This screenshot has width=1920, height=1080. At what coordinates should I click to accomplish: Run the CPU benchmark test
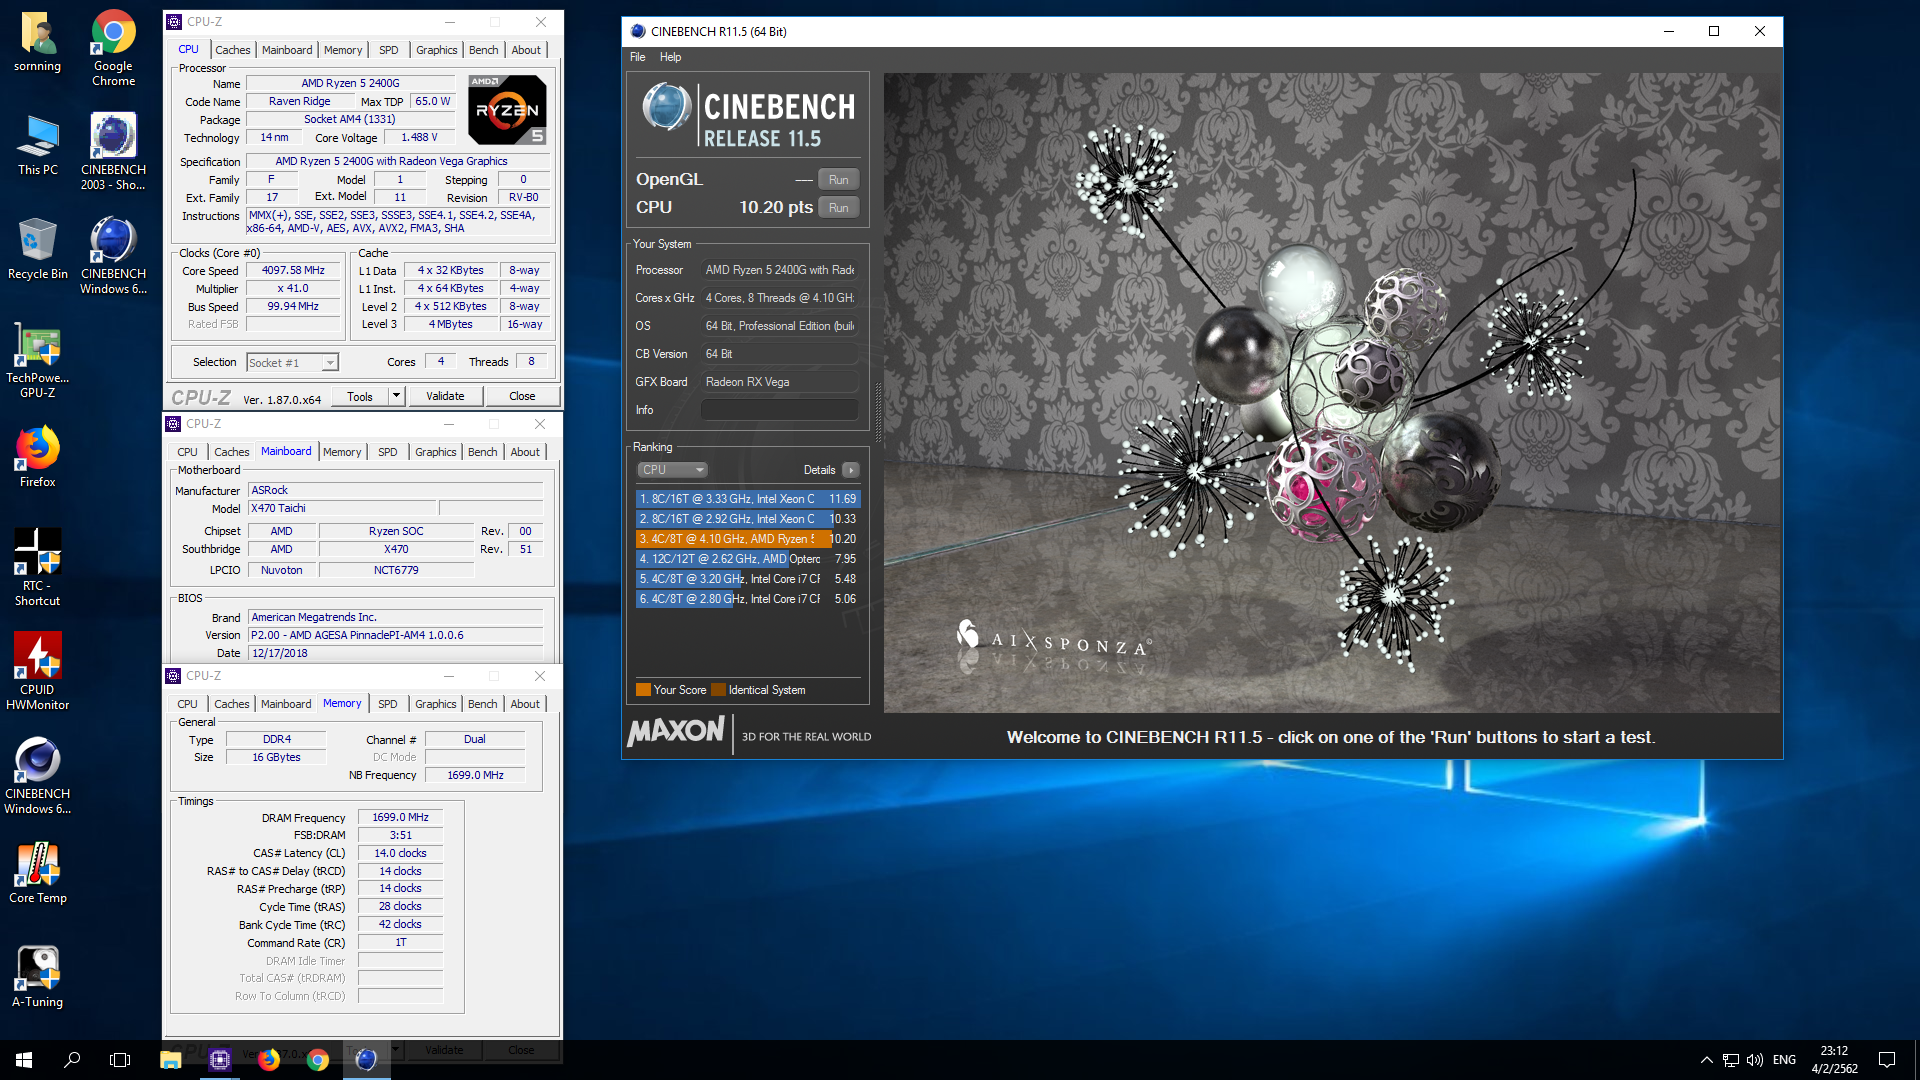[838, 208]
